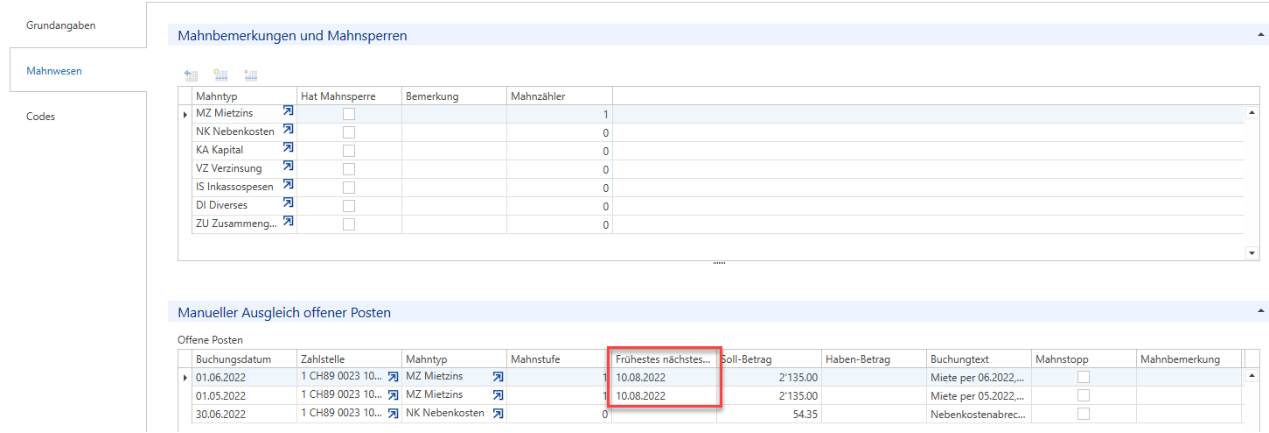
Task: Sort by the Buchungsdatum column header
Action: click(x=244, y=358)
